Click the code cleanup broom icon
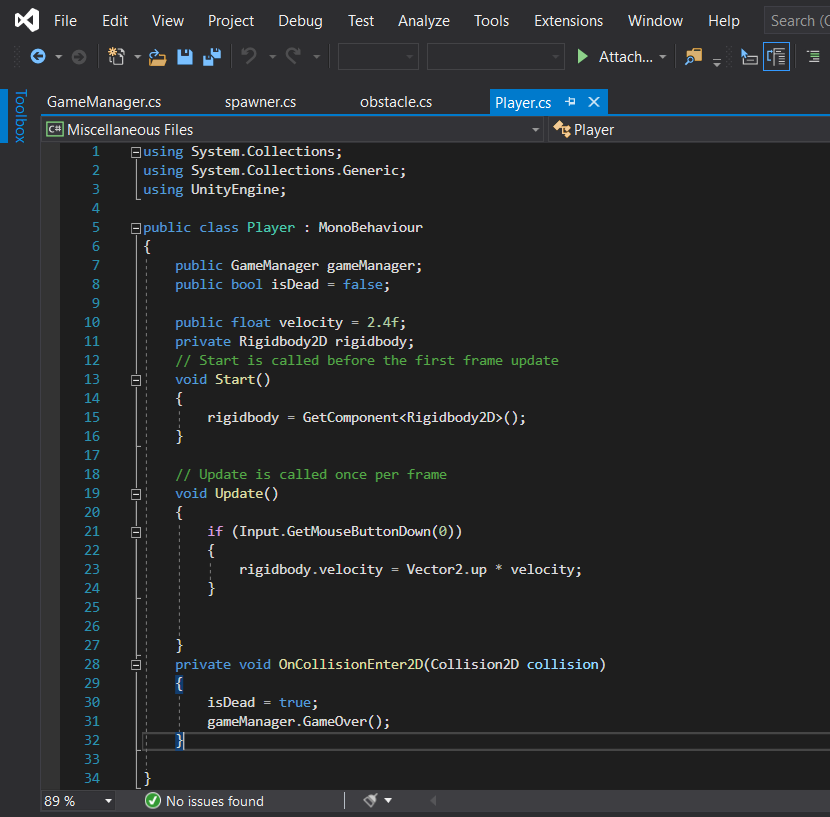 370,800
